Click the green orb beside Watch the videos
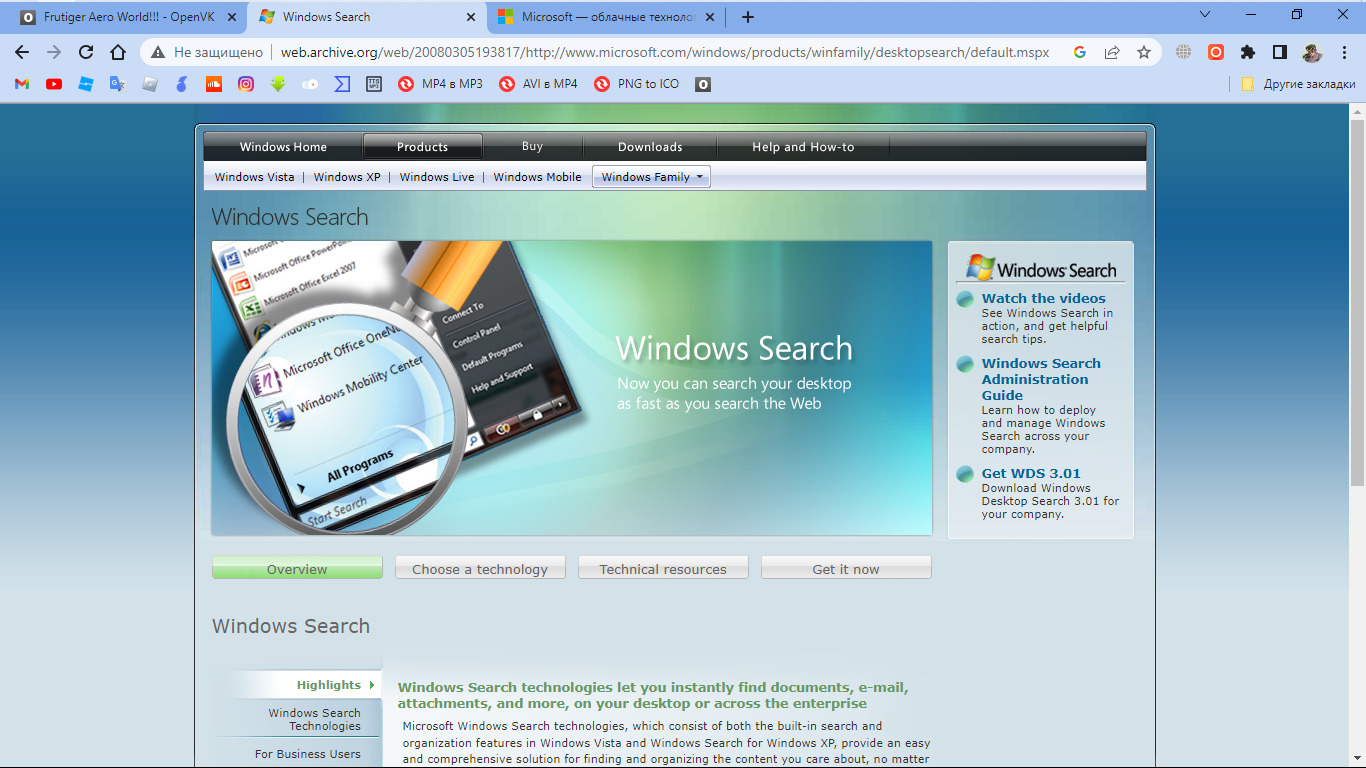 [965, 299]
